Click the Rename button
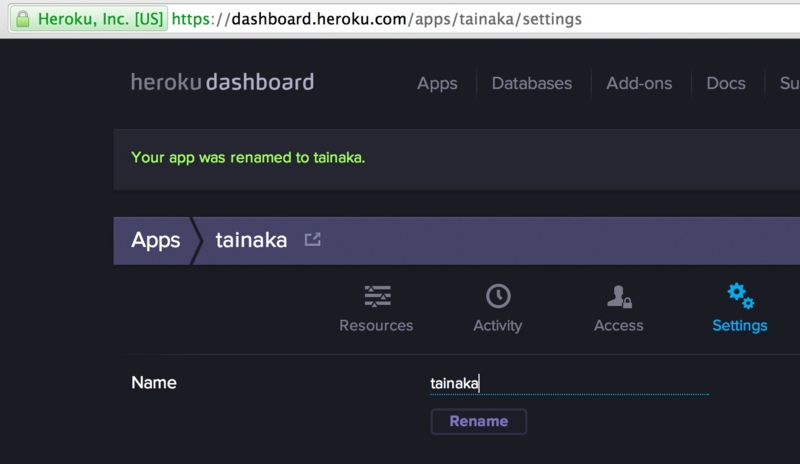 point(479,422)
